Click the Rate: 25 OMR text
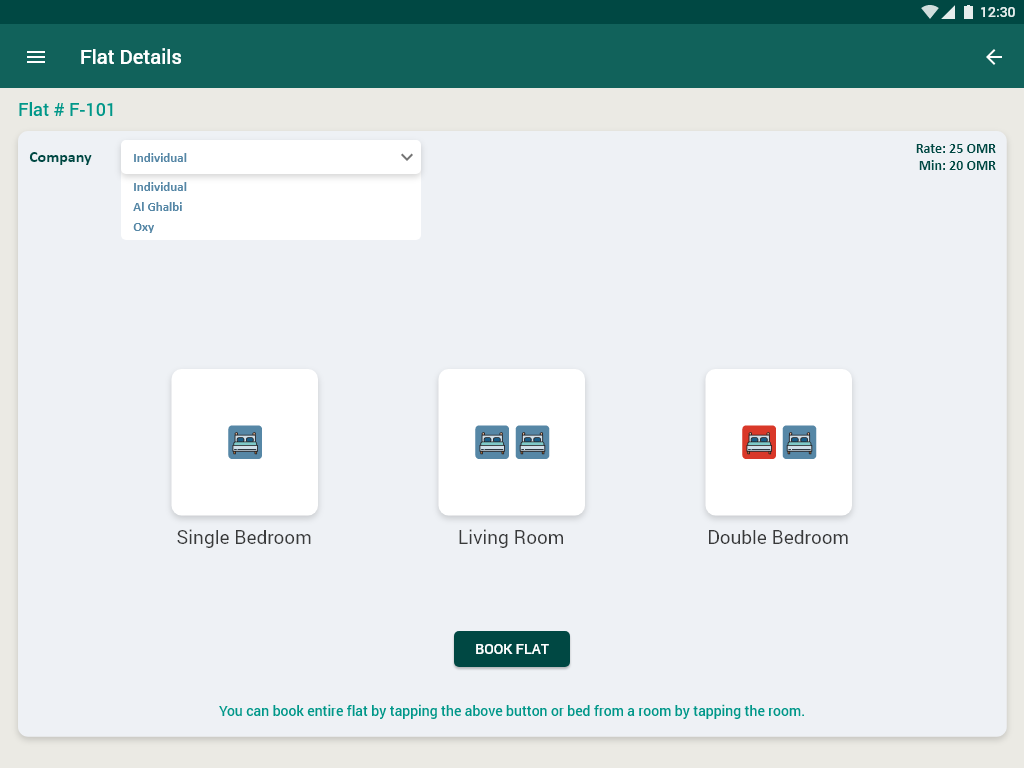Screen dimensions: 1024x768 coord(955,149)
